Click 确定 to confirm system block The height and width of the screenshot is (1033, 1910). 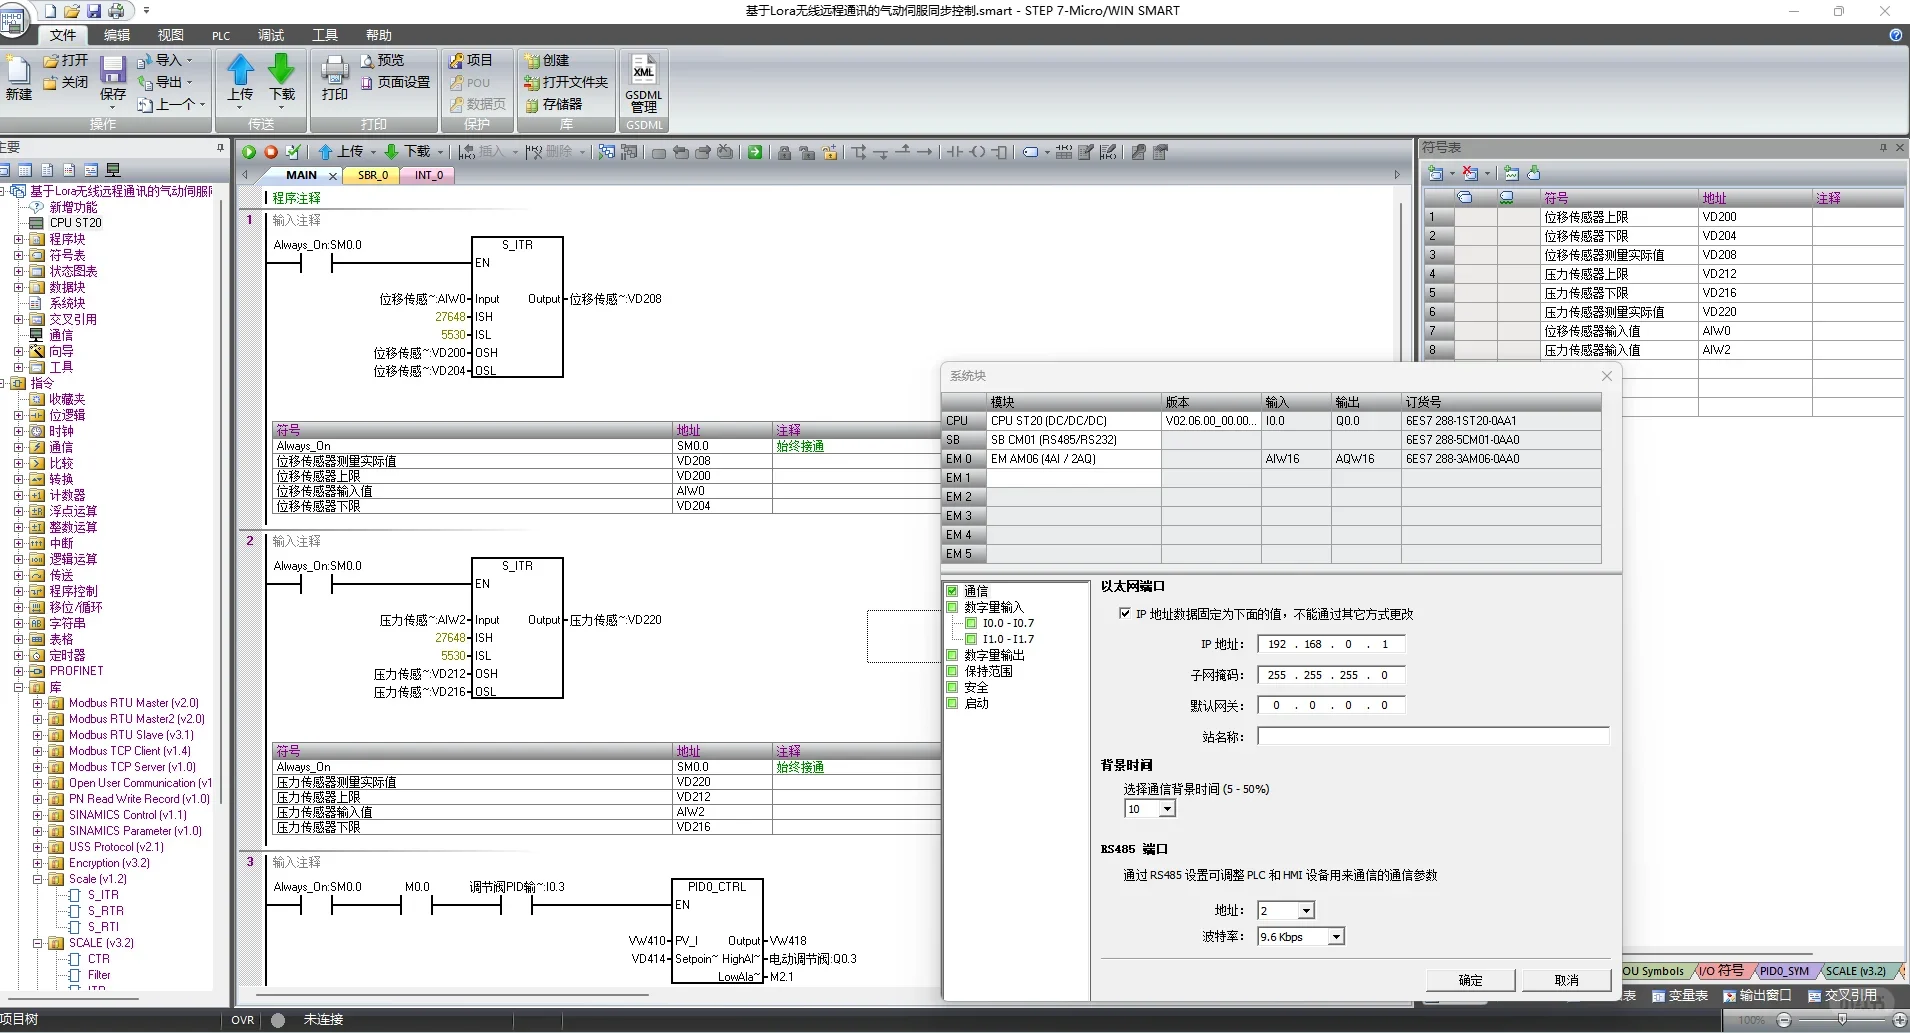(1470, 980)
